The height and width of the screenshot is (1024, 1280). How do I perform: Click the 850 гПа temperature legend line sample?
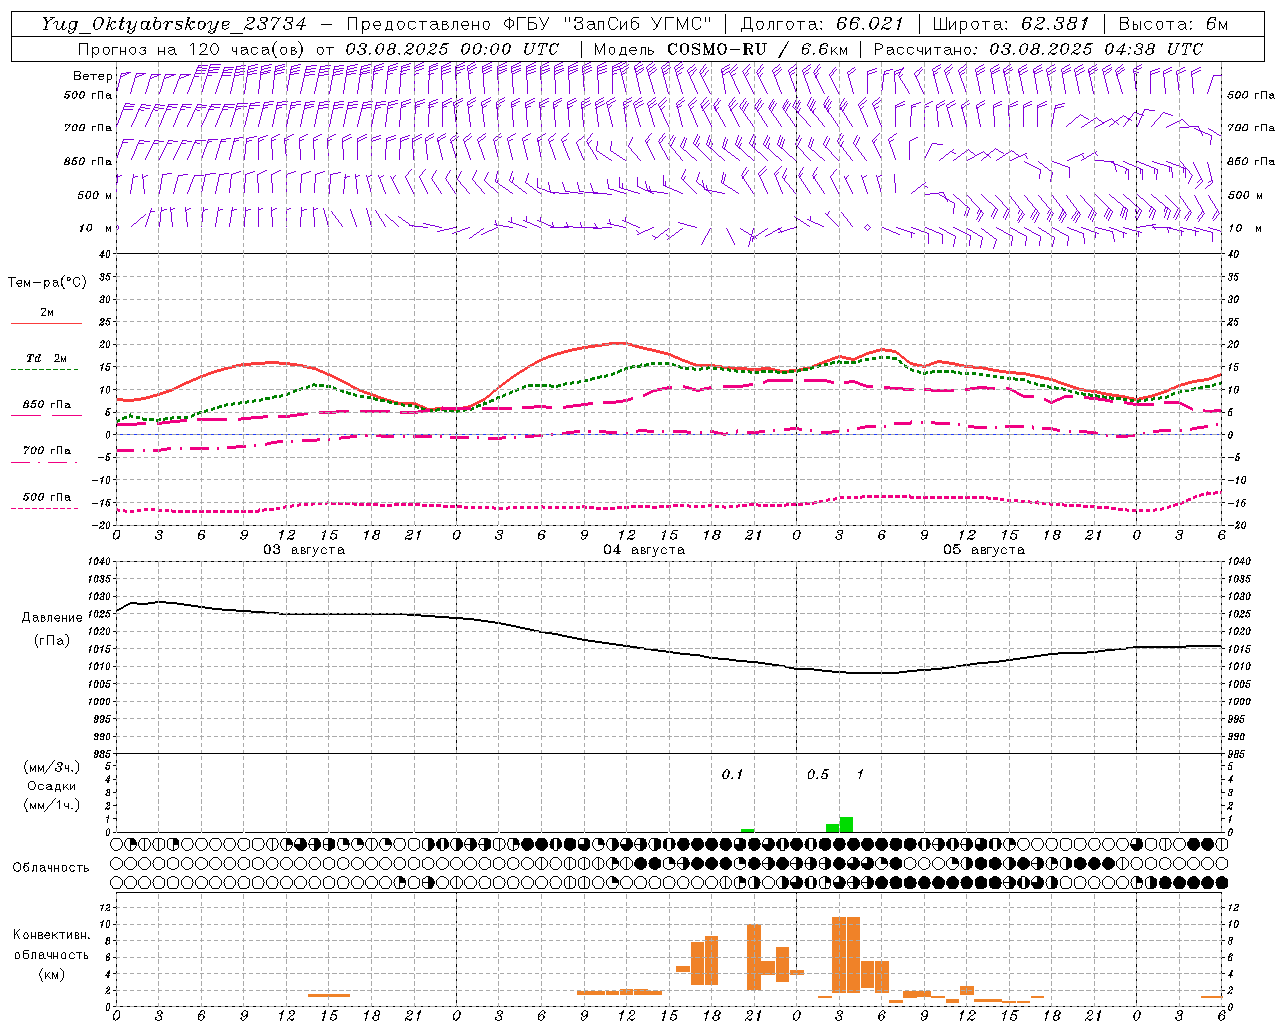46,415
